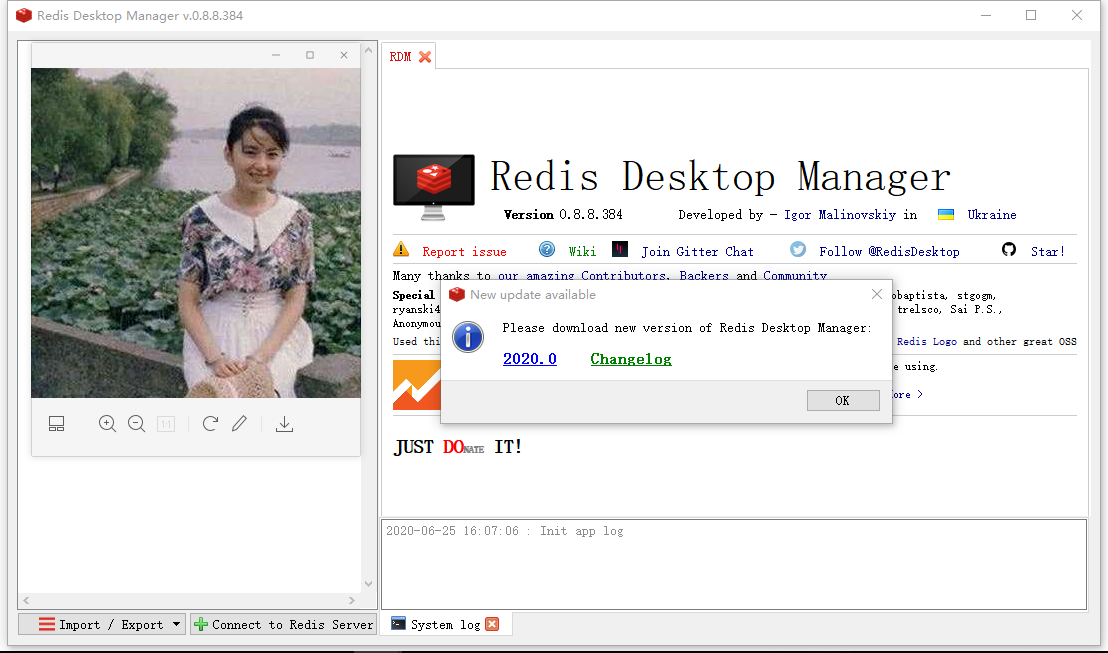This screenshot has height=653, width=1108.
Task: Open the Join Gitter Chat link
Action: point(697,252)
